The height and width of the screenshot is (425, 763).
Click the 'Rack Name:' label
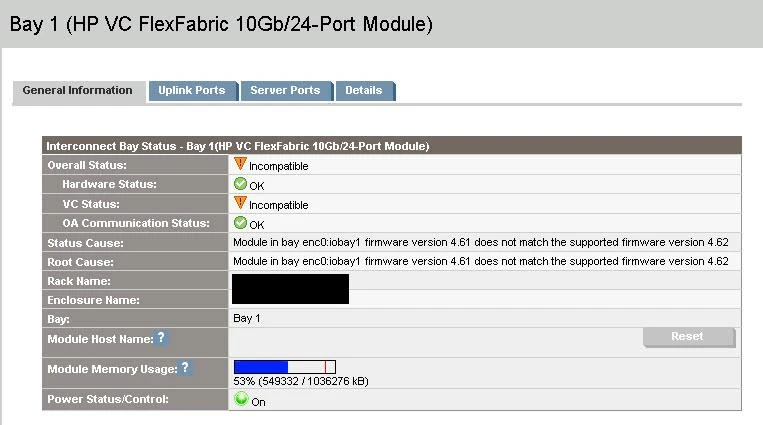coord(79,281)
